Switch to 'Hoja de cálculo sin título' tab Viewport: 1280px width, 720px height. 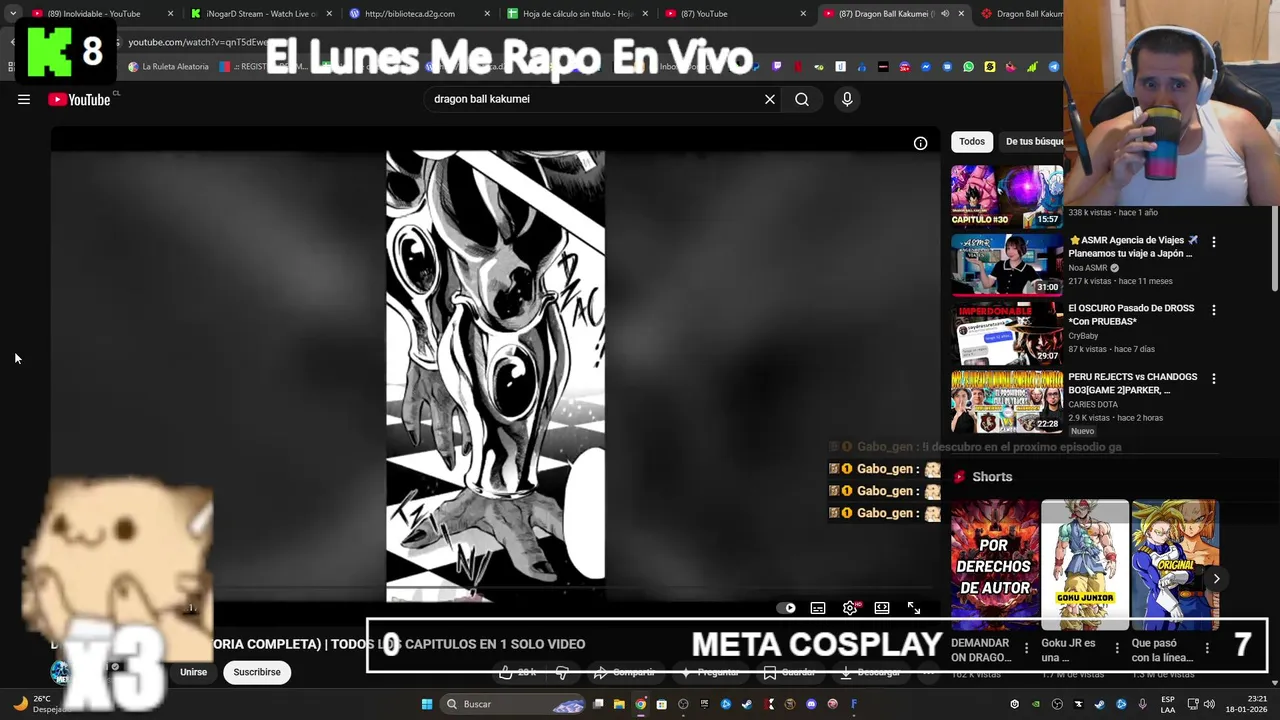coord(577,14)
